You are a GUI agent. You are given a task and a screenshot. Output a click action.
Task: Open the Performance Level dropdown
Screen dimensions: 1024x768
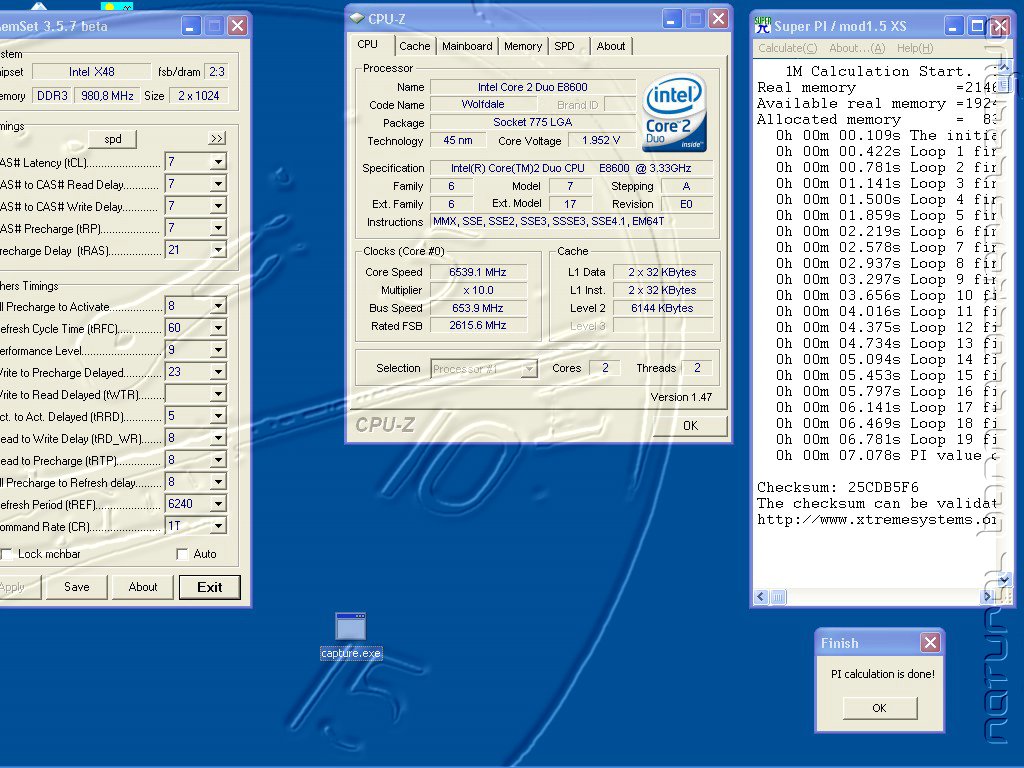pos(218,350)
